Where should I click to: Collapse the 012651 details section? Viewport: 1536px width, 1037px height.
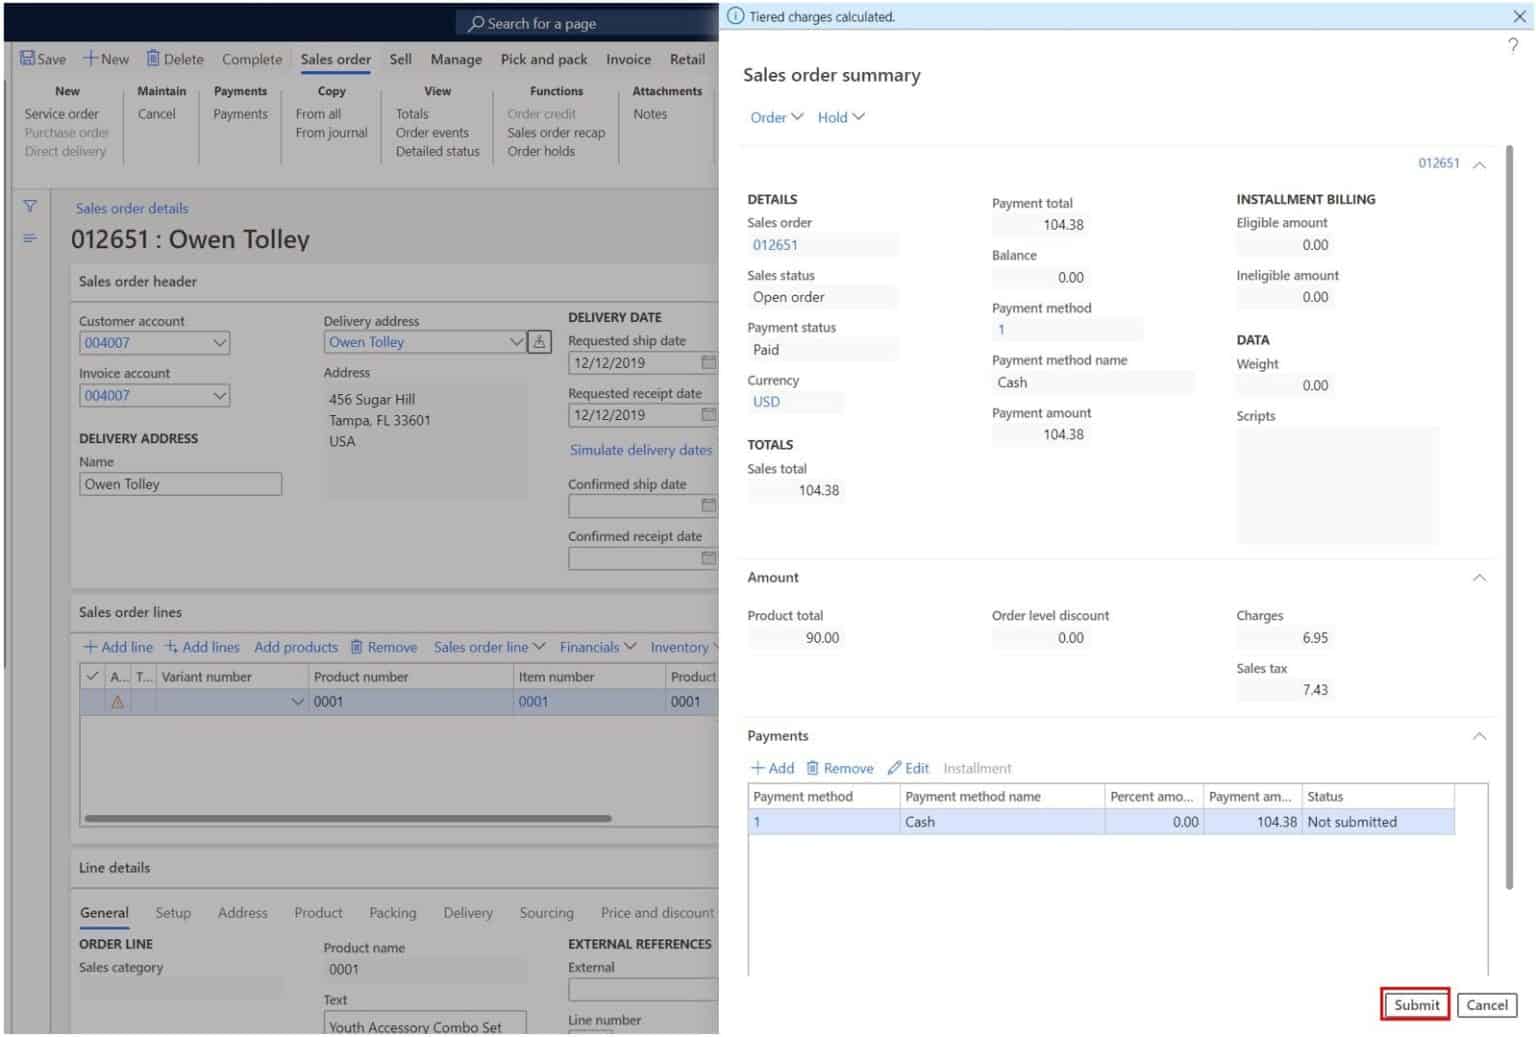click(x=1479, y=164)
